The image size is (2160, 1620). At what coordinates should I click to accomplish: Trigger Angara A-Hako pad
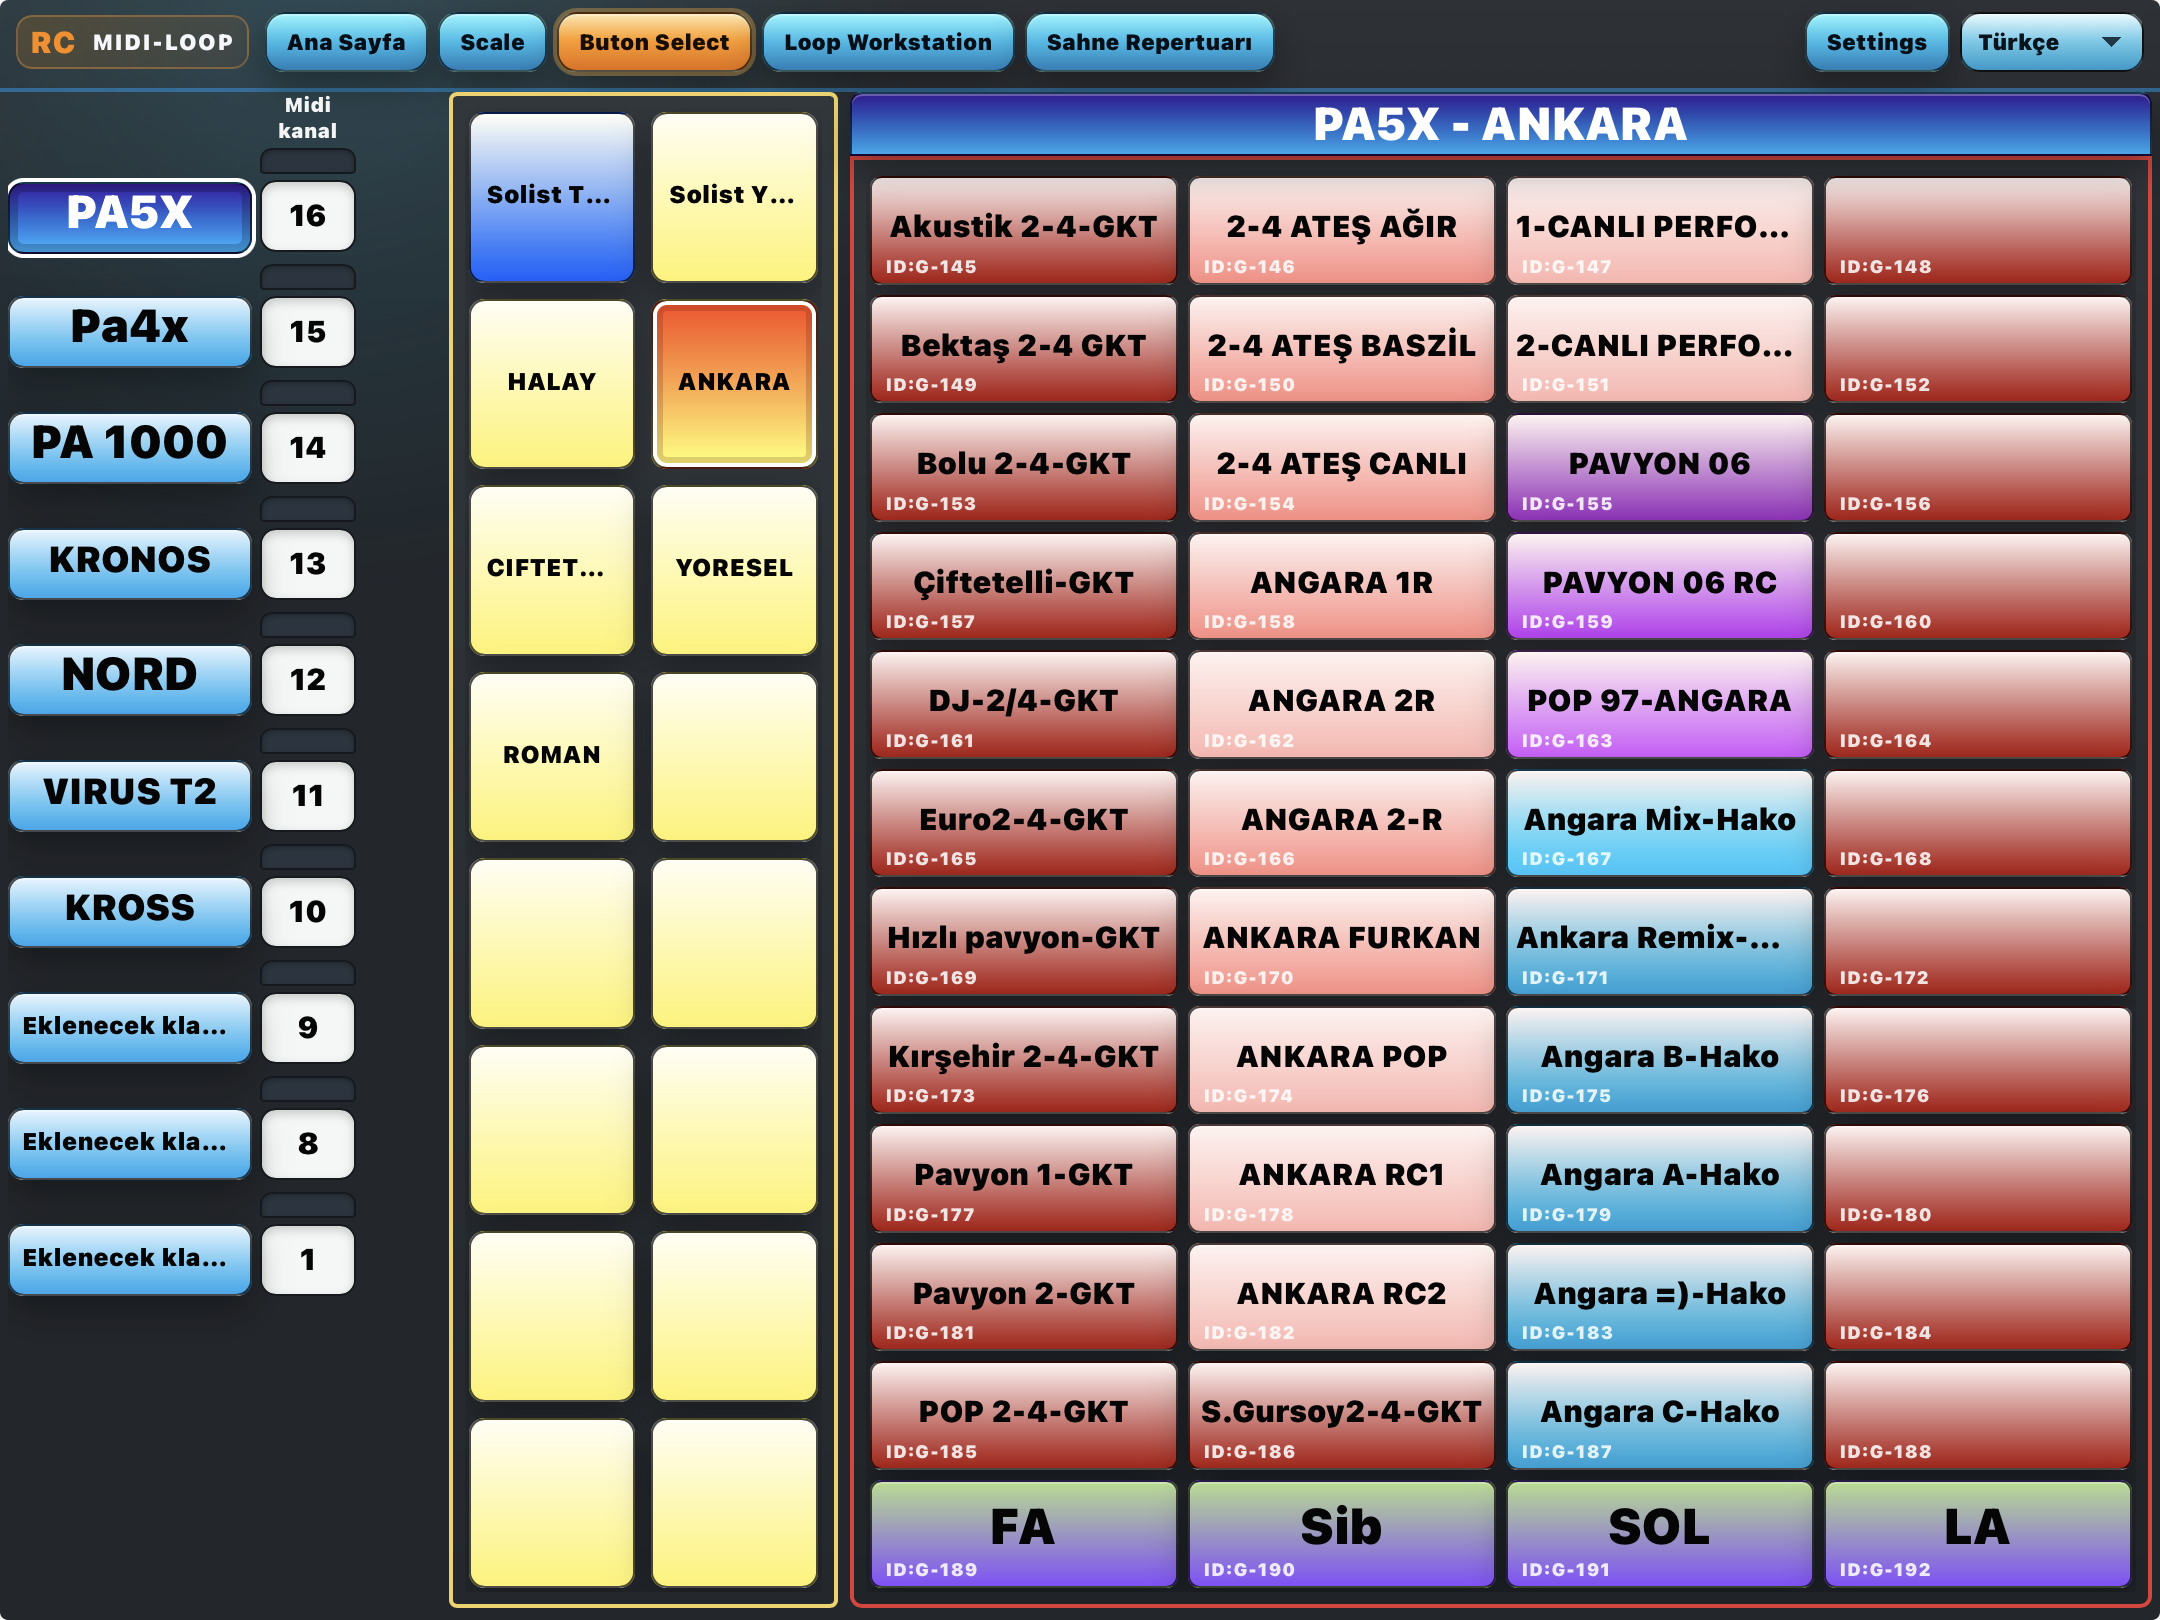pos(1659,1179)
